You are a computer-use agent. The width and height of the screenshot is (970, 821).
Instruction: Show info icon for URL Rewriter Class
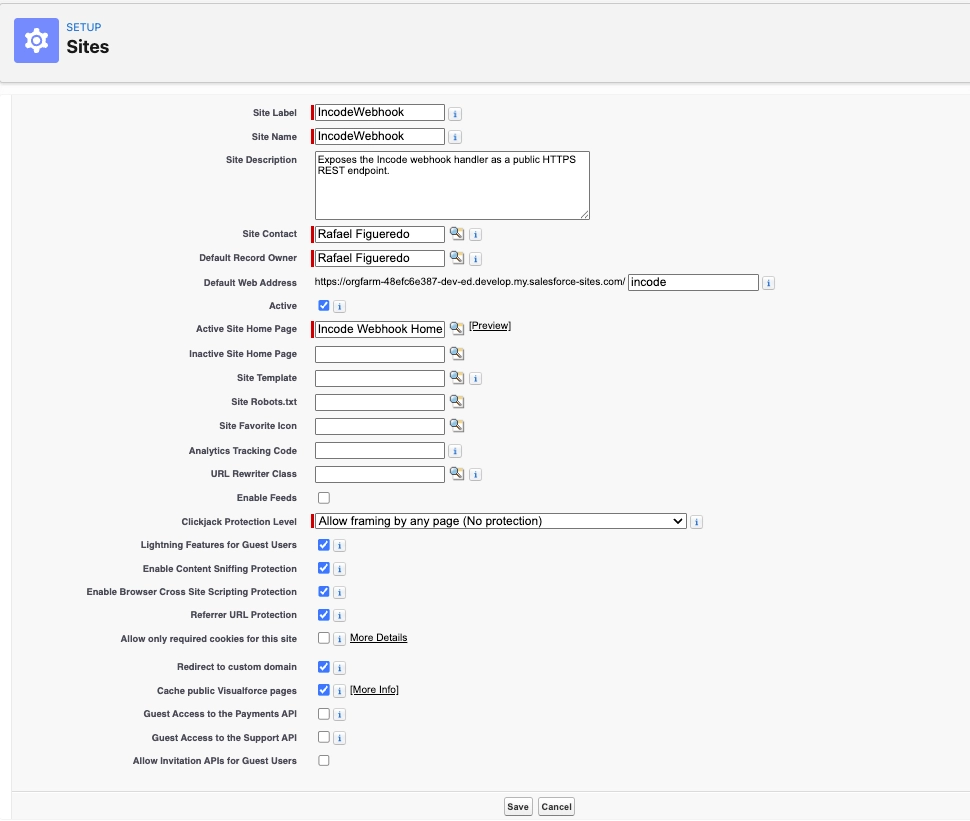[x=475, y=475]
